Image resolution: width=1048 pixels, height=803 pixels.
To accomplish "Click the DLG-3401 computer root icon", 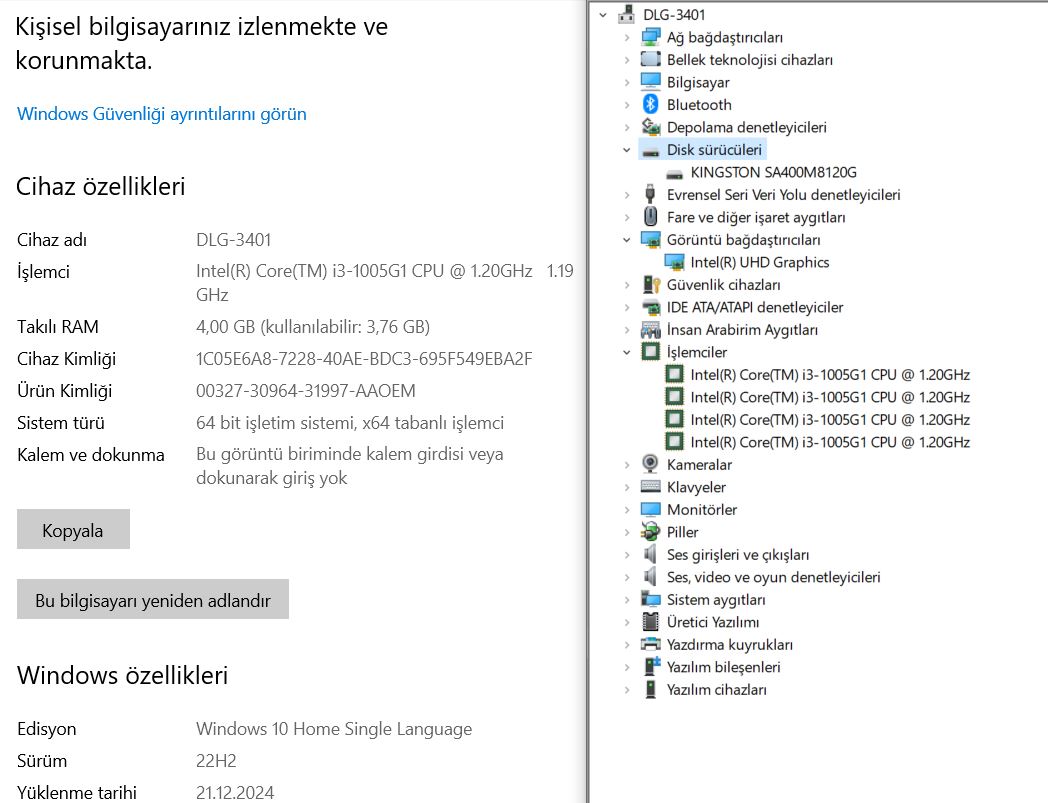I will click(x=626, y=14).
